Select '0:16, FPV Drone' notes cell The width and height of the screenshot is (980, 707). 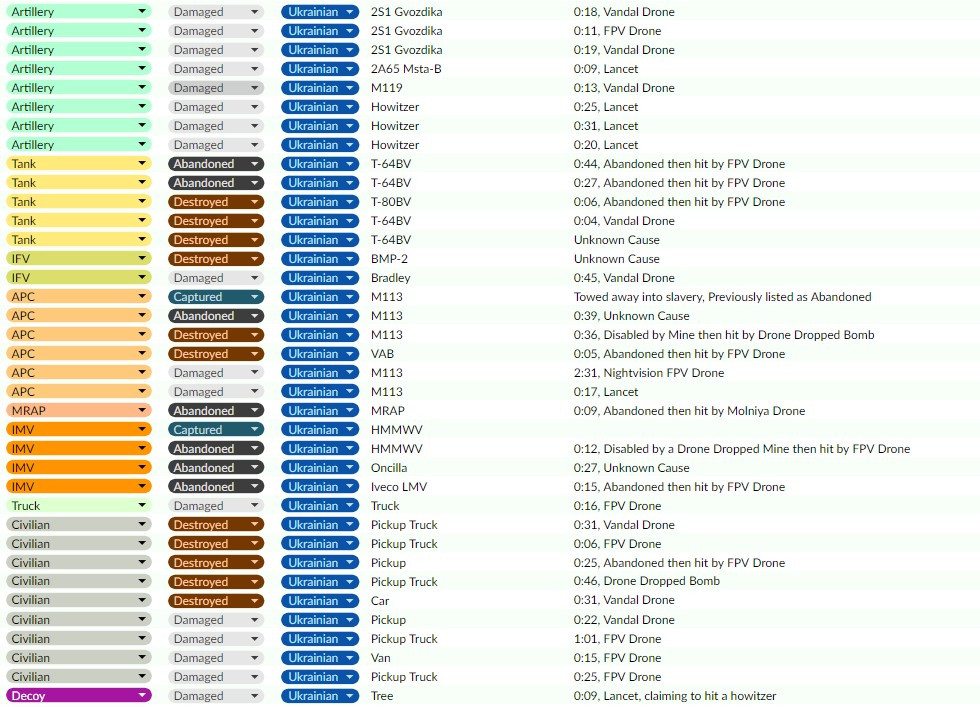[x=618, y=506]
